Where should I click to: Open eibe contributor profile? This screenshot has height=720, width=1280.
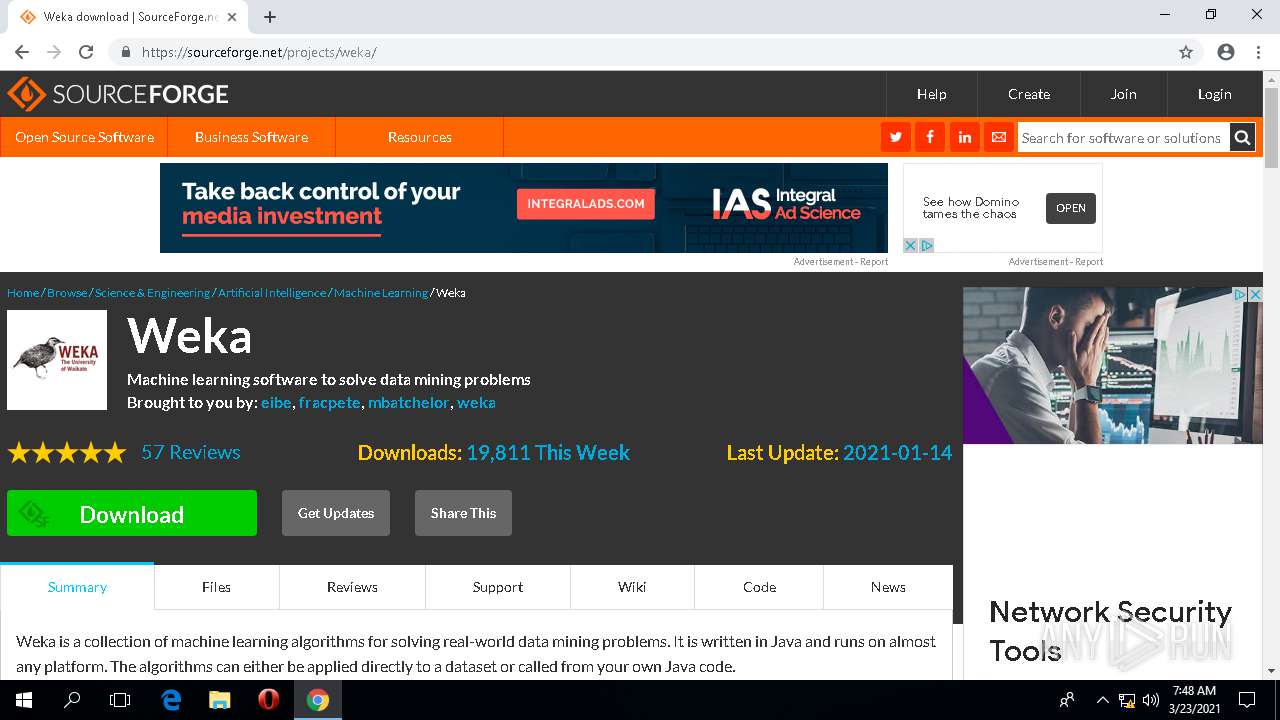click(x=277, y=403)
